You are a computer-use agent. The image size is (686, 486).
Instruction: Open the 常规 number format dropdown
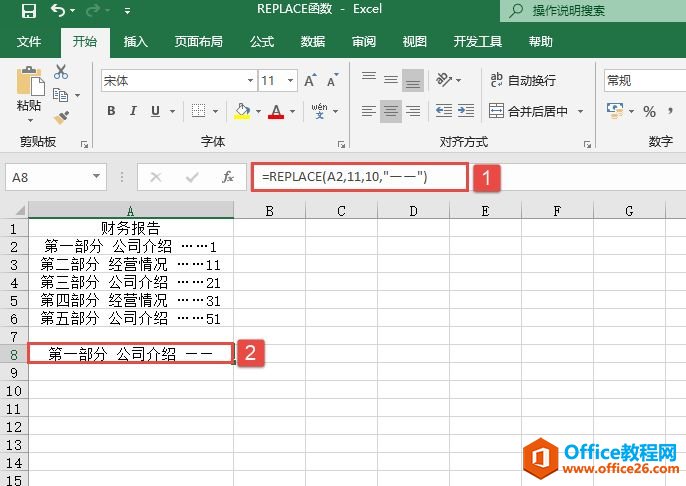(645, 80)
